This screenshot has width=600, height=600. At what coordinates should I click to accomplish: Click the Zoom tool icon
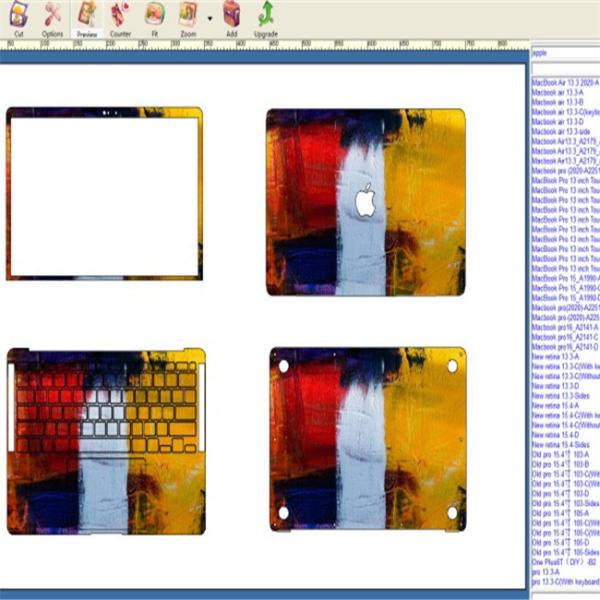click(188, 15)
